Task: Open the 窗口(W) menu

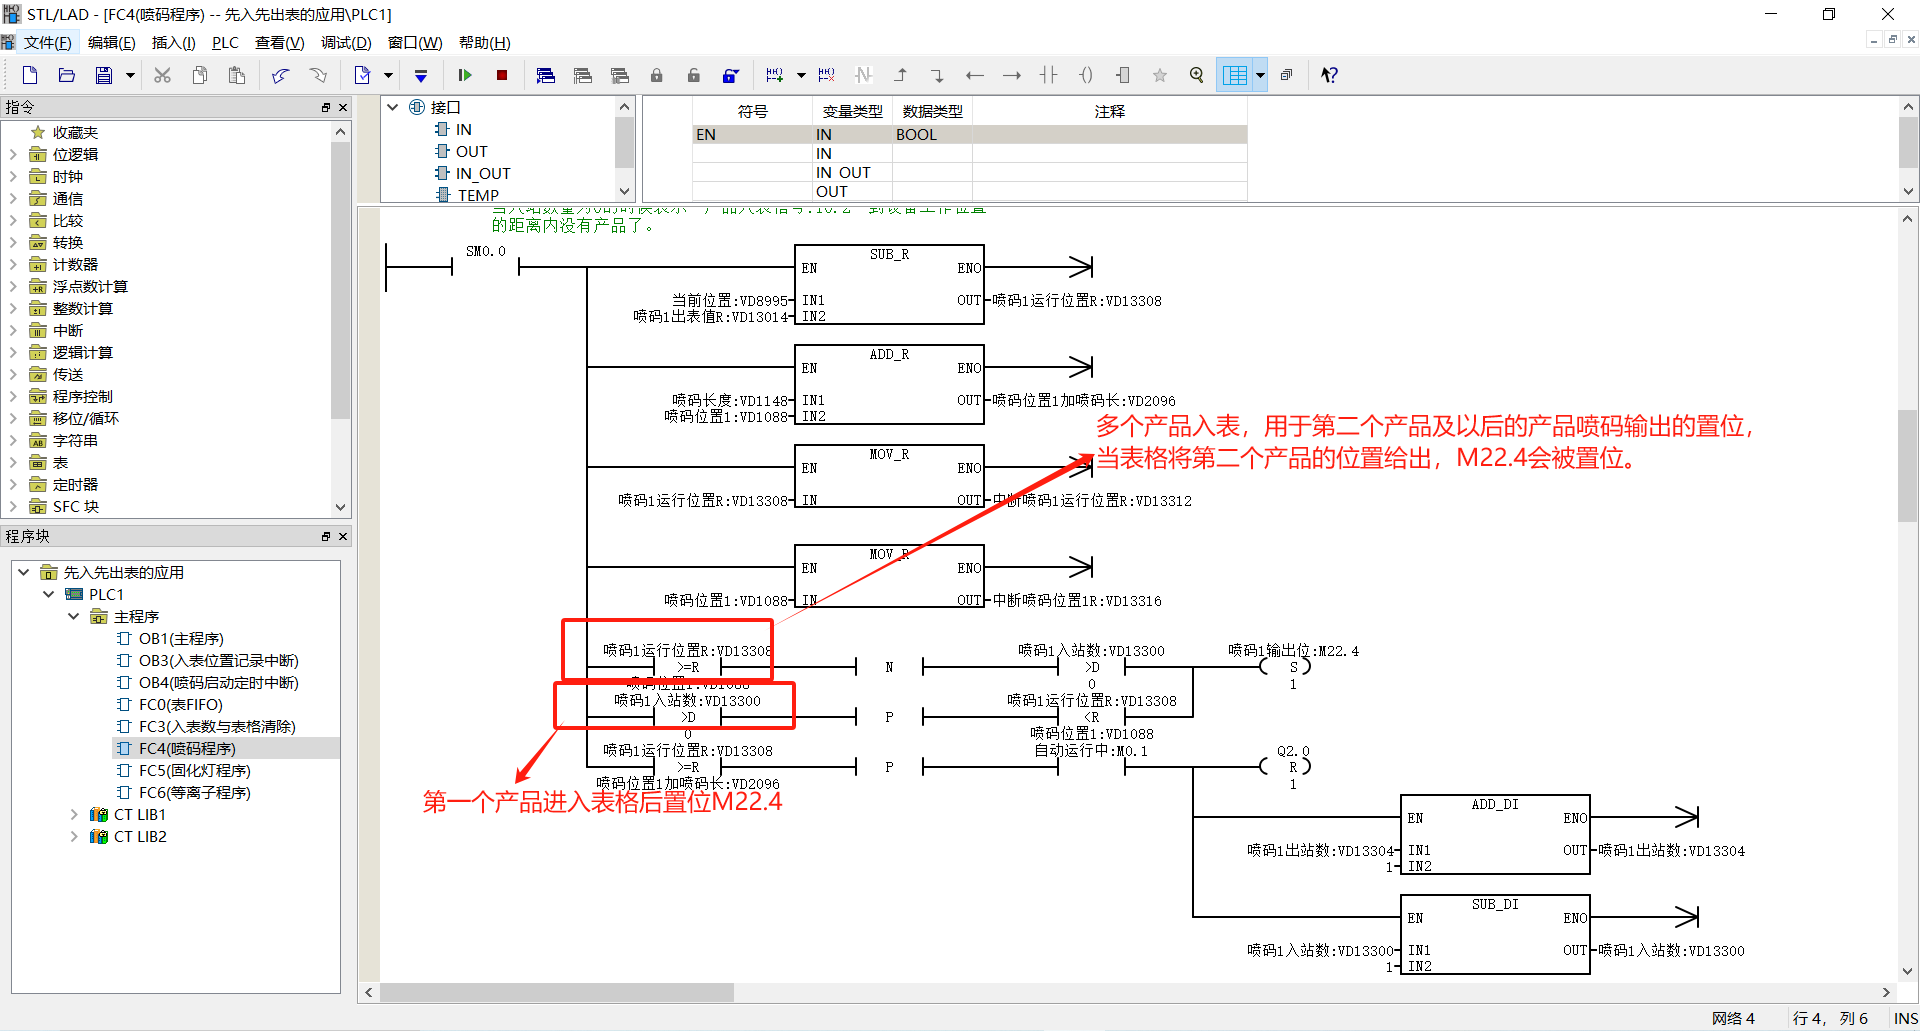Action: [415, 42]
